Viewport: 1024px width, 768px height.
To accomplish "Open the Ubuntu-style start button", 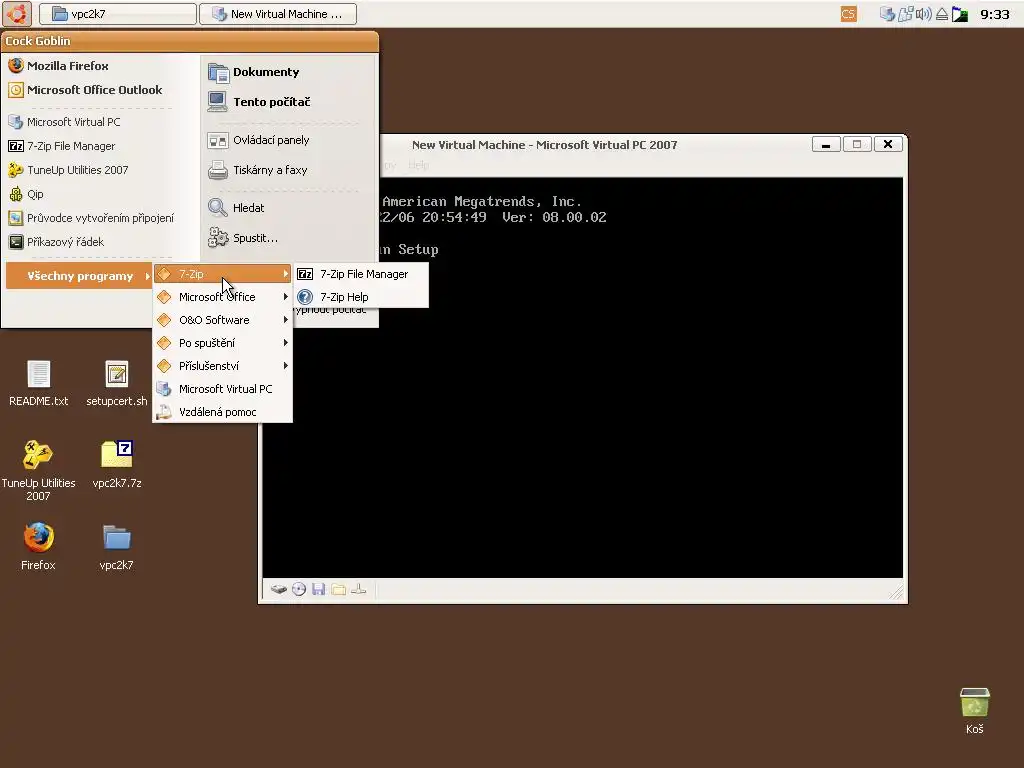I will (16, 13).
